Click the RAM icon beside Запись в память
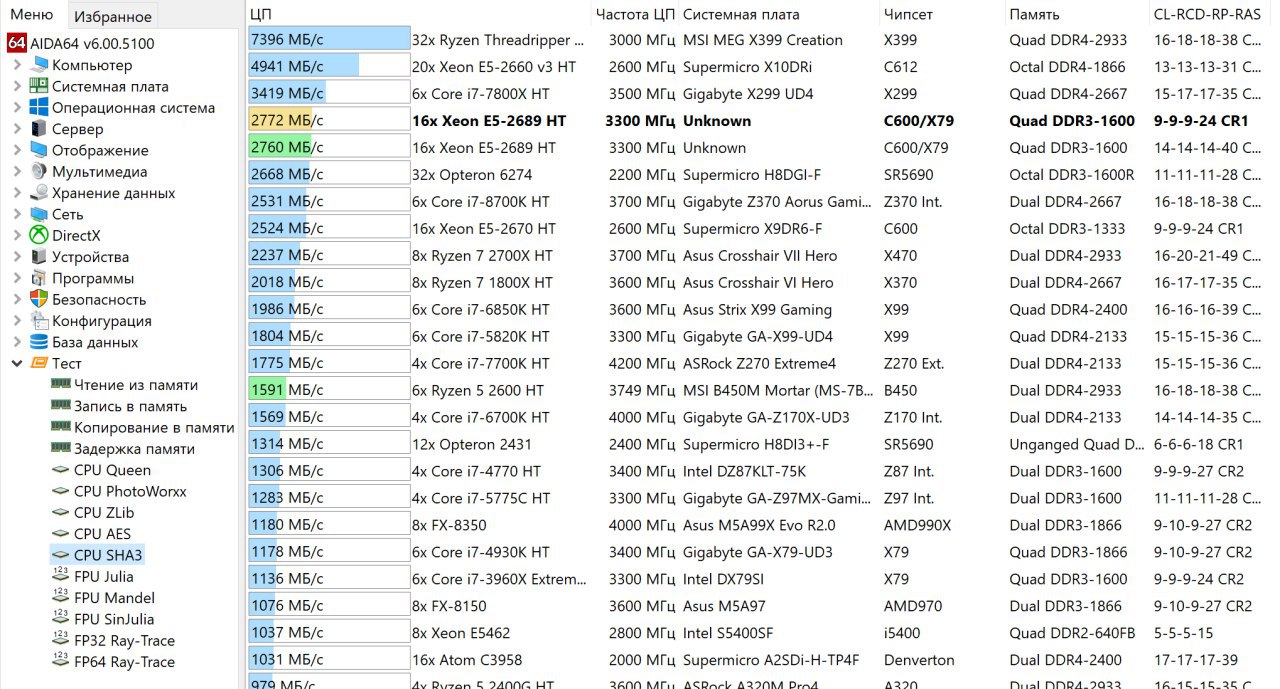Viewport: 1280px width, 689px height. pos(60,406)
